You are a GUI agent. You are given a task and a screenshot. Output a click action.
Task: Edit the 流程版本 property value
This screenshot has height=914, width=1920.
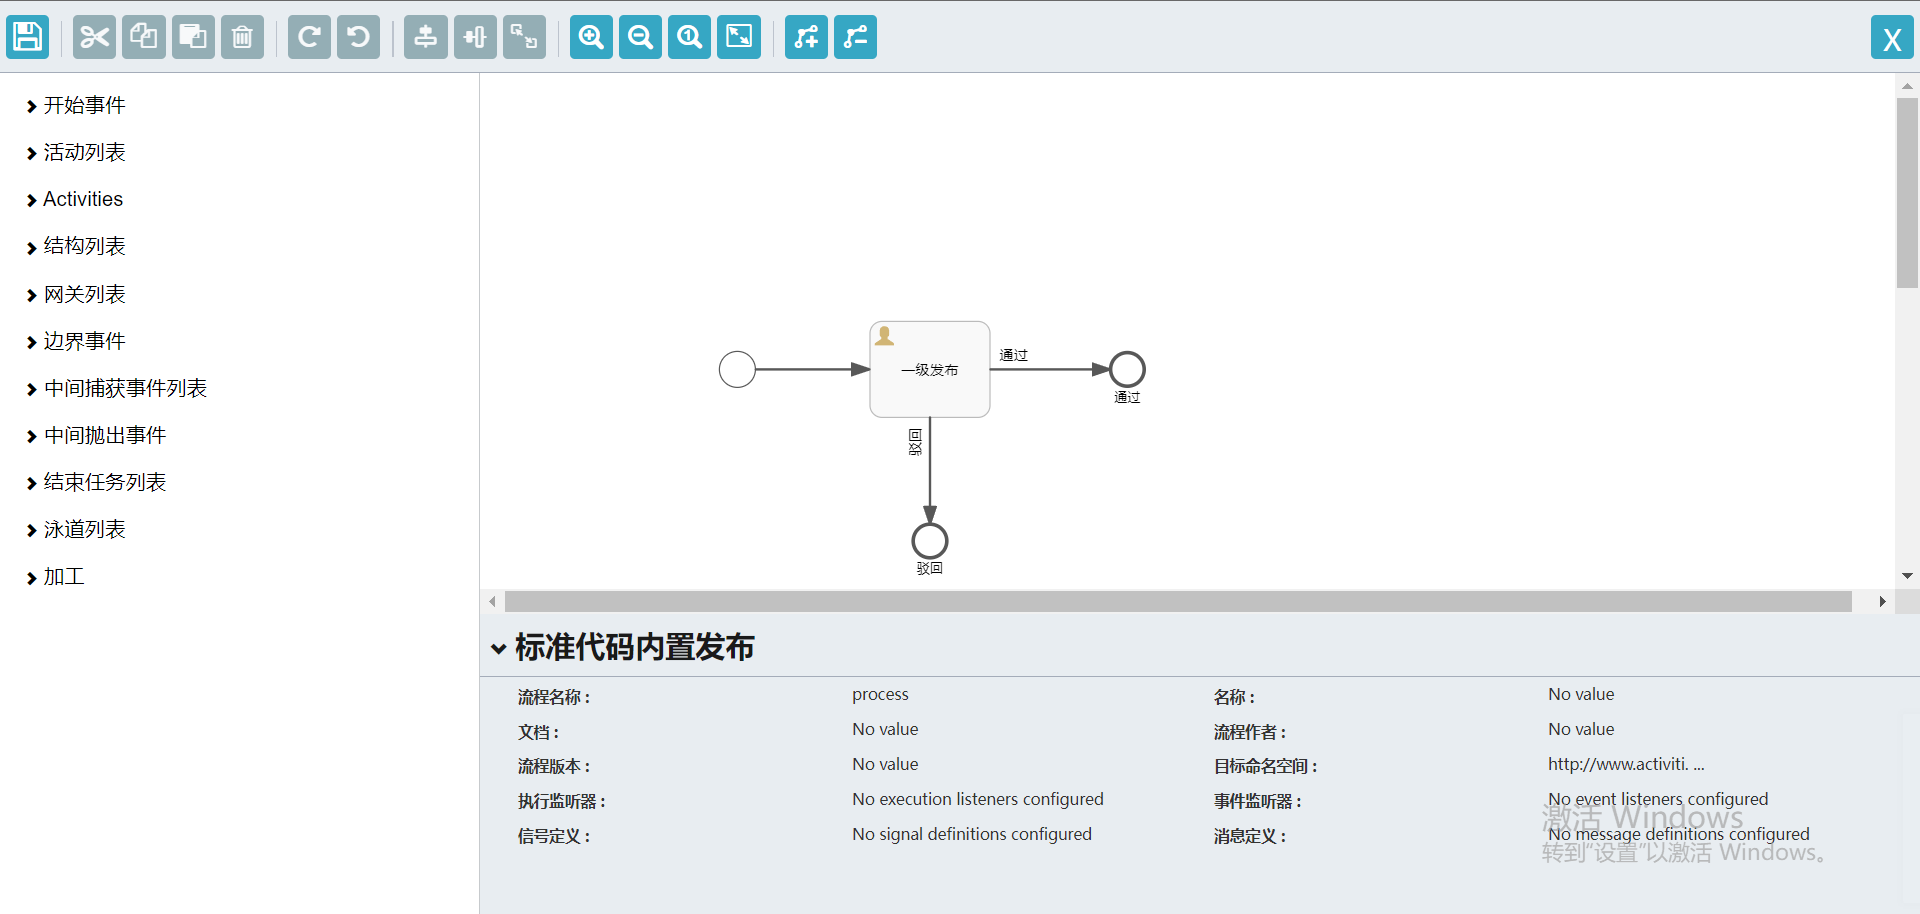pos(885,764)
